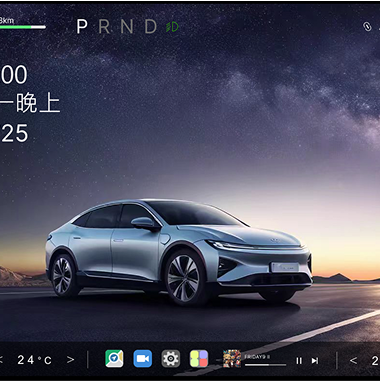Tap the FRIDAY9 song title
380x381 pixels.
[257, 357]
